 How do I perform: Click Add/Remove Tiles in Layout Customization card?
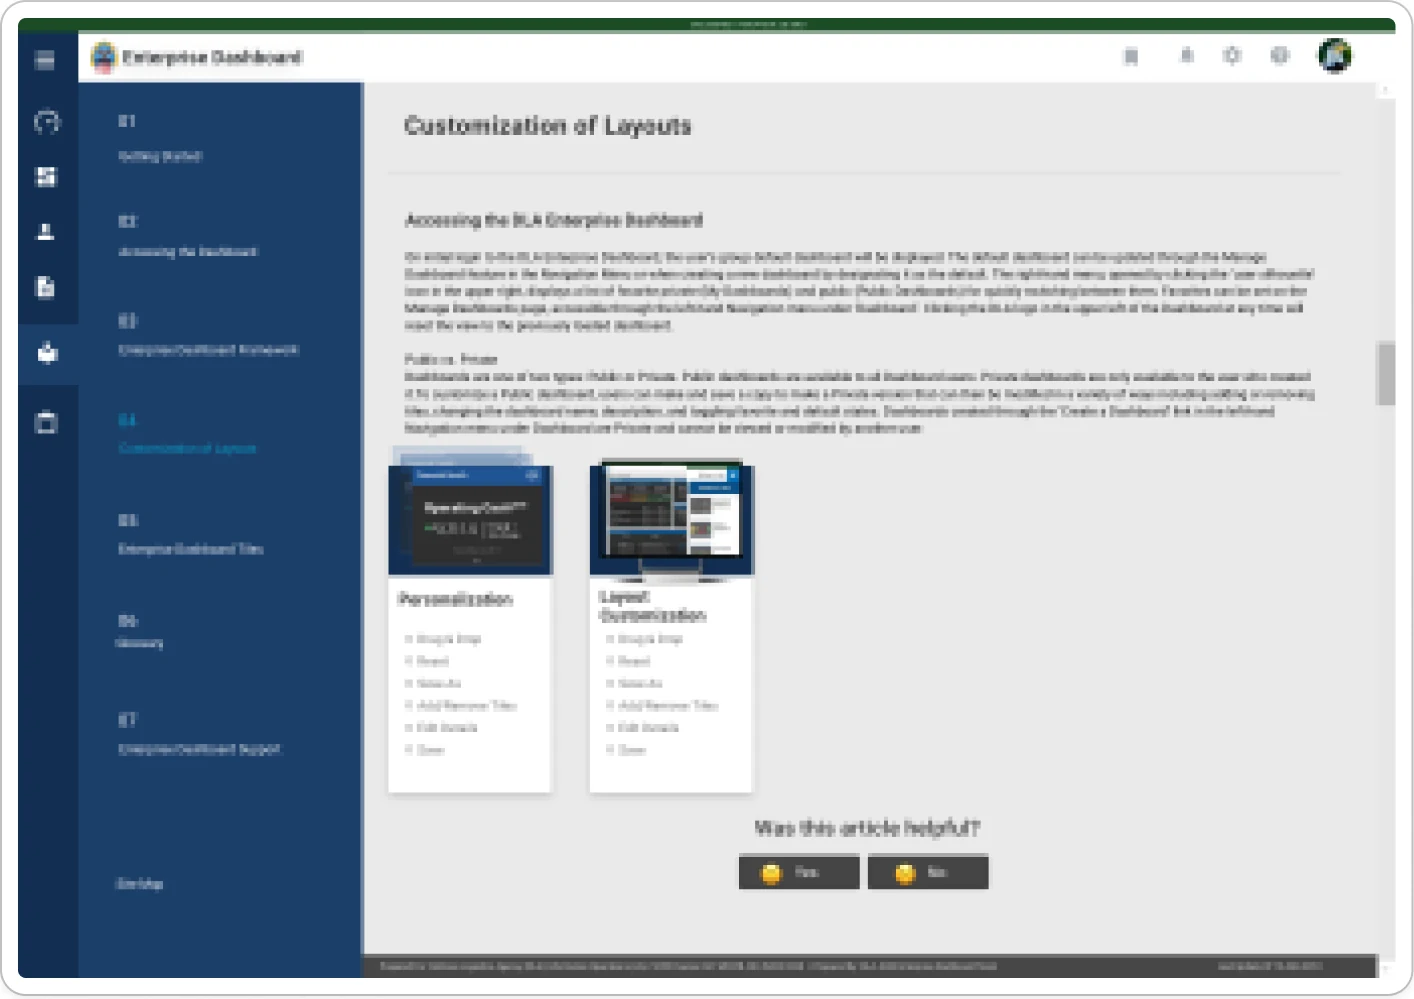(668, 706)
